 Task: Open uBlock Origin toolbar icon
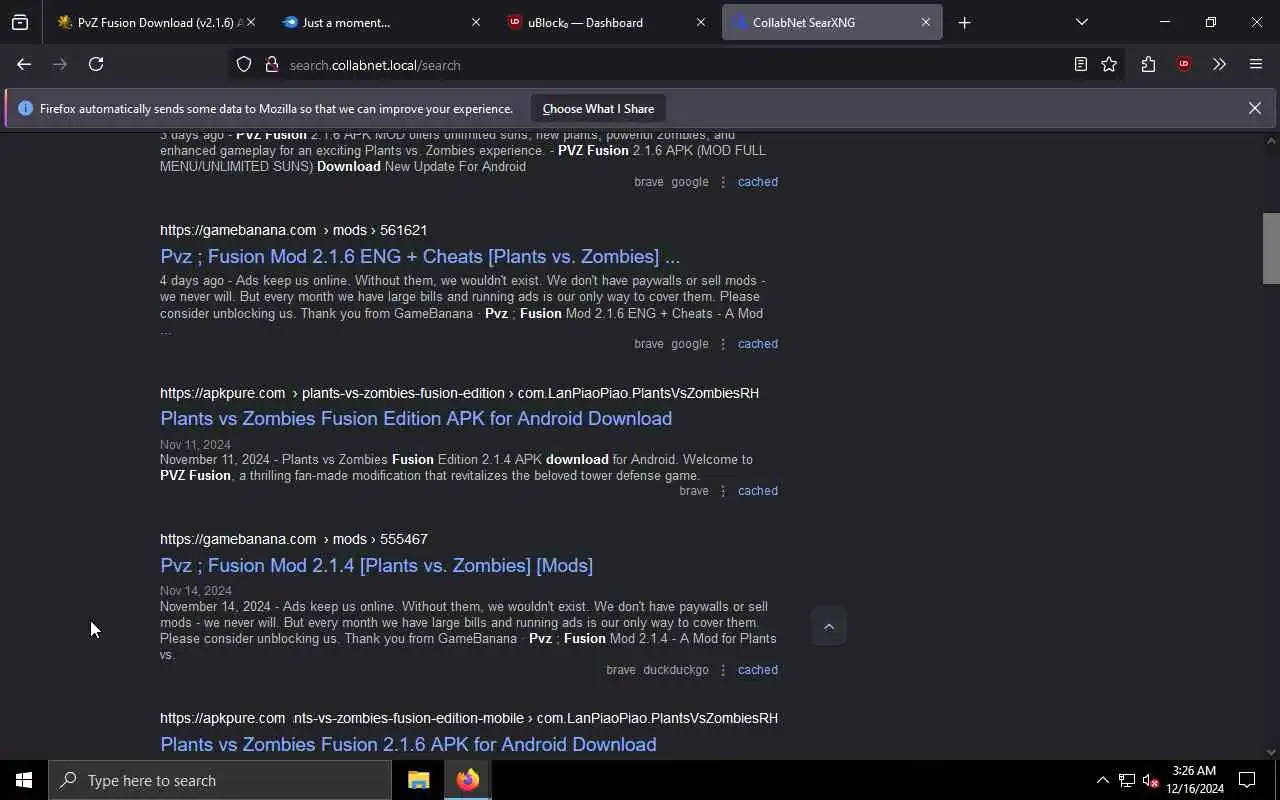1184,64
